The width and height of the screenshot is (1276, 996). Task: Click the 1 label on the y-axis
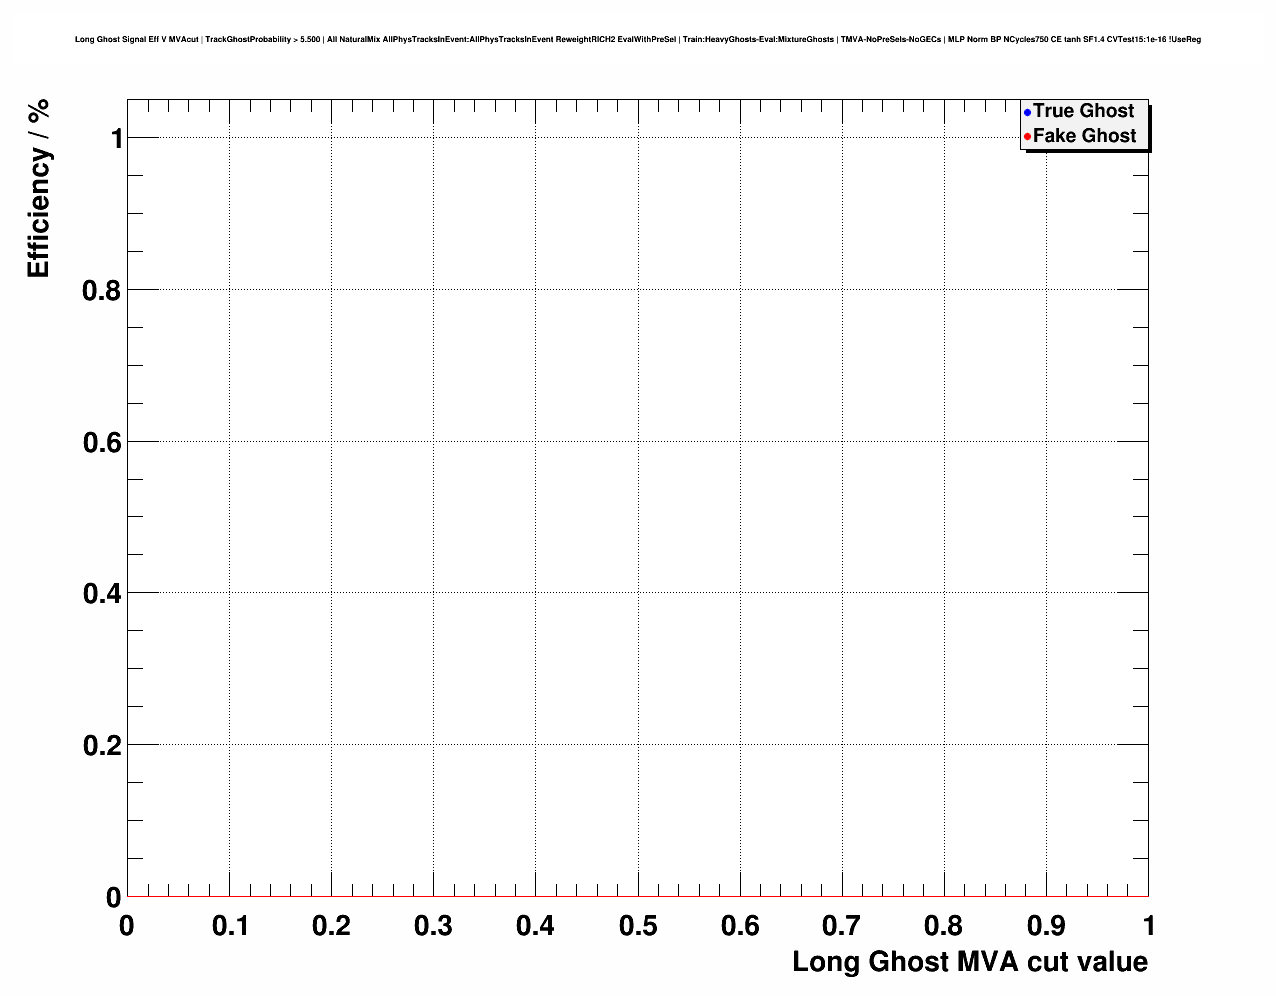[116, 139]
